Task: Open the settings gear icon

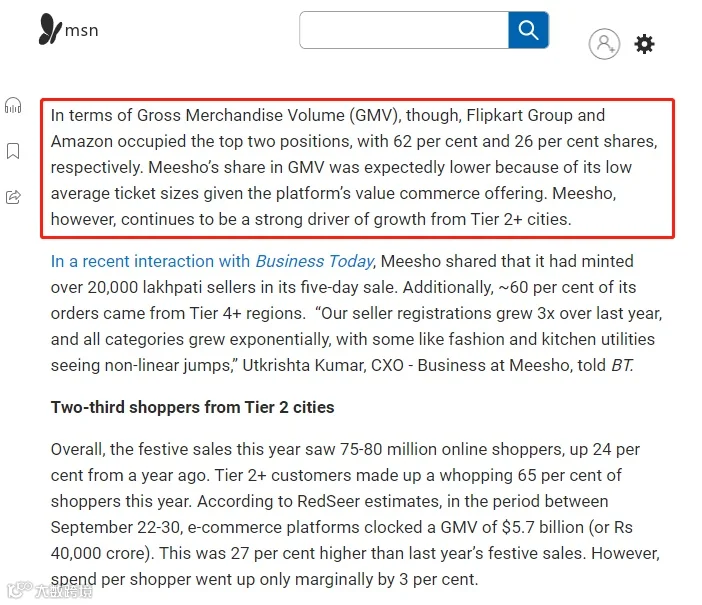Action: (644, 44)
